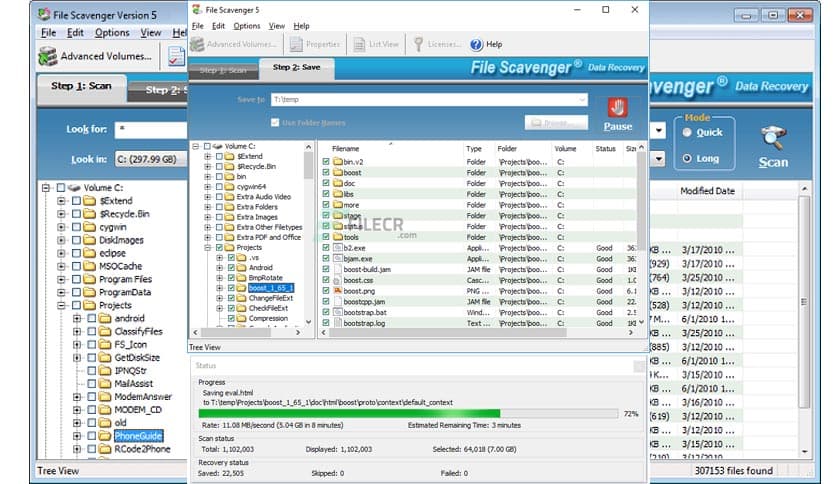
Task: Sort file list by Filename column
Action: point(345,149)
